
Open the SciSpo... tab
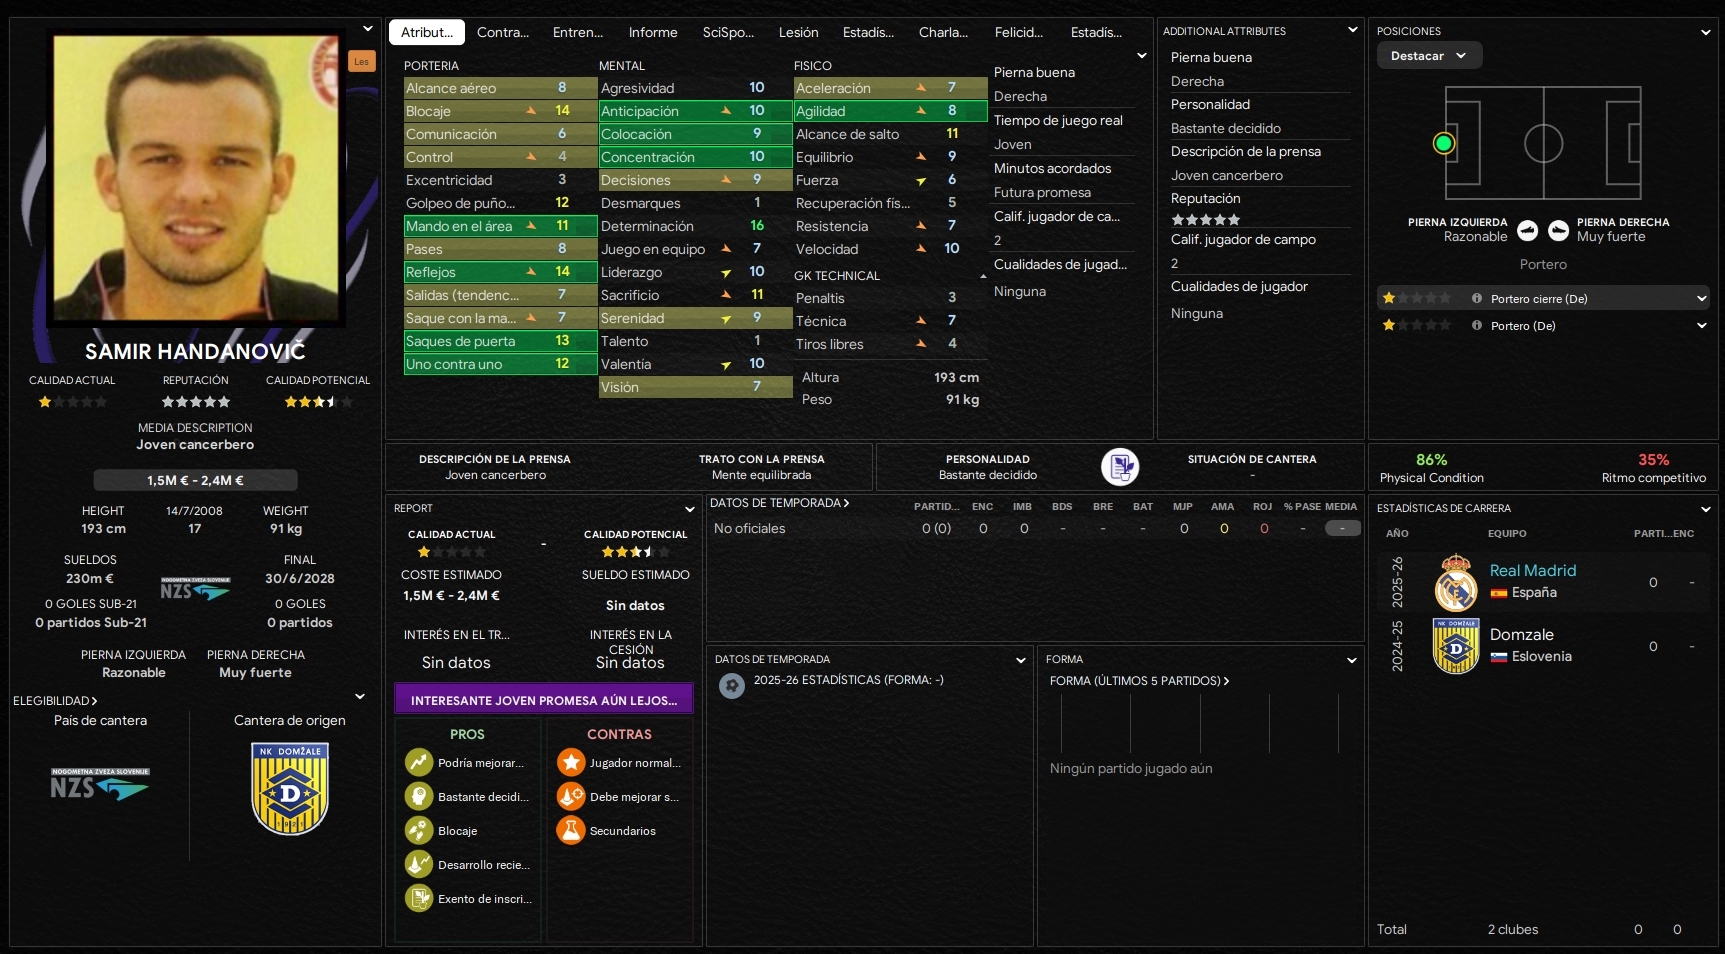pyautogui.click(x=728, y=32)
